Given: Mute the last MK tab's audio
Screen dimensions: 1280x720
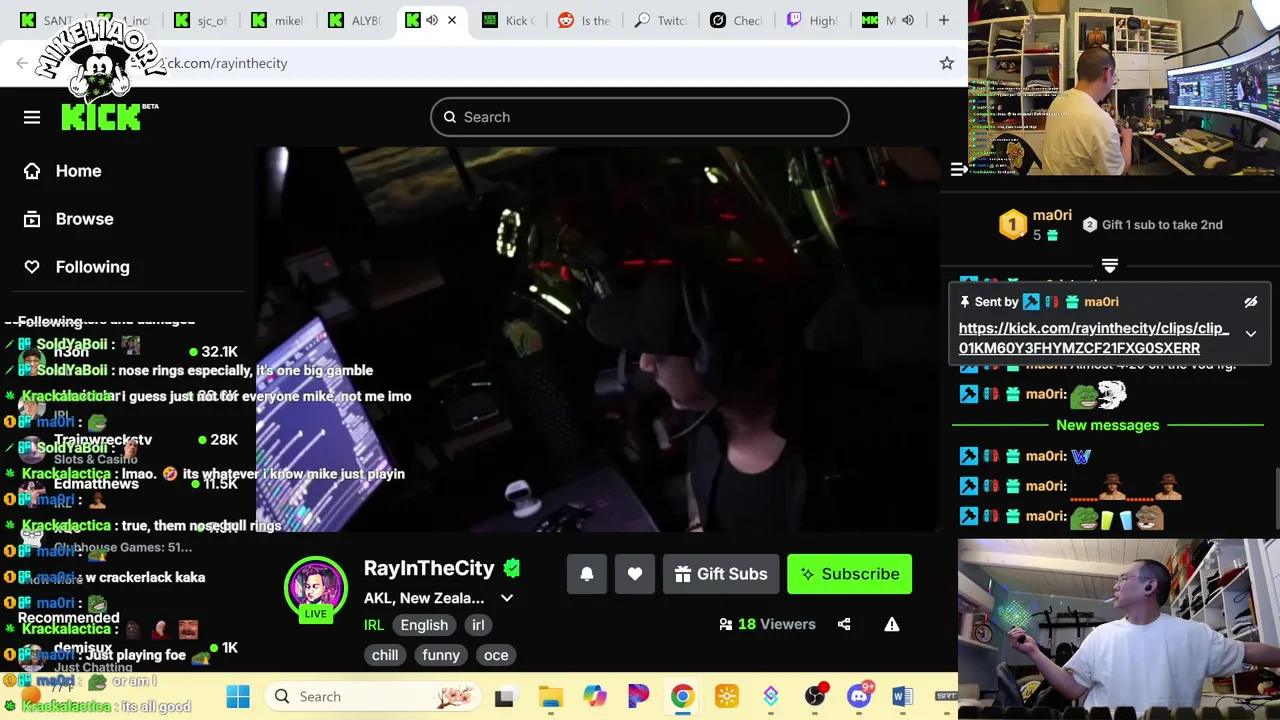Looking at the screenshot, I should [x=908, y=20].
